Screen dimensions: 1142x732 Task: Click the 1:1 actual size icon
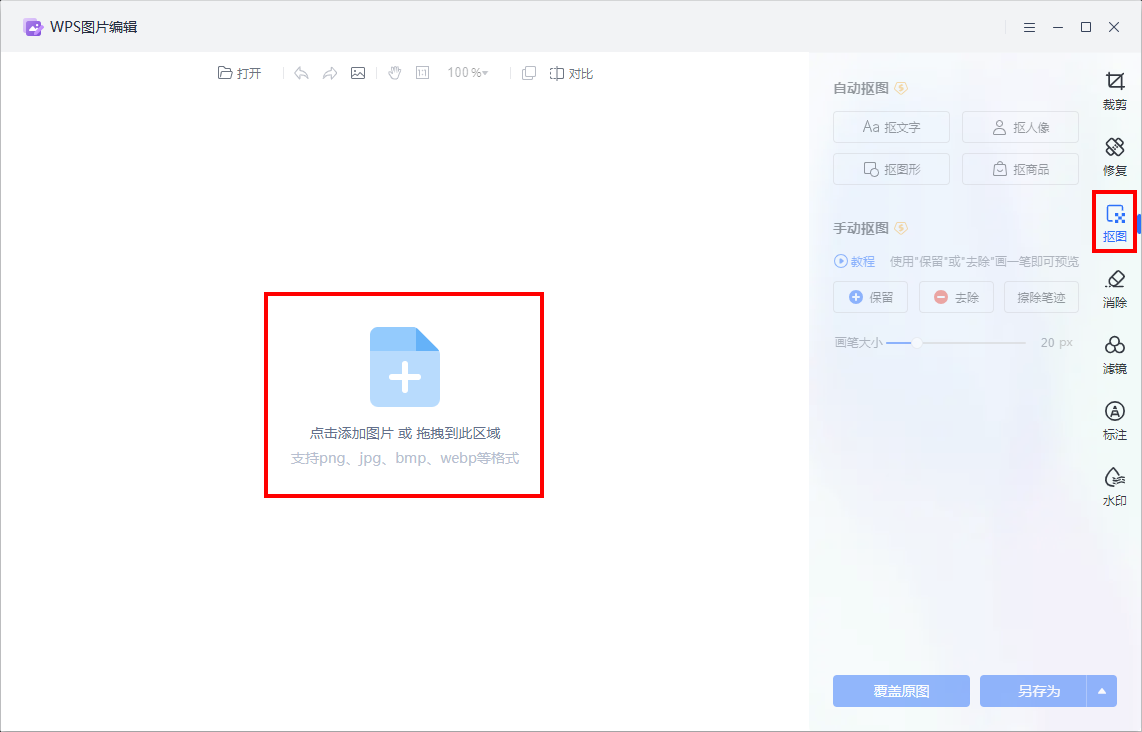coord(422,73)
